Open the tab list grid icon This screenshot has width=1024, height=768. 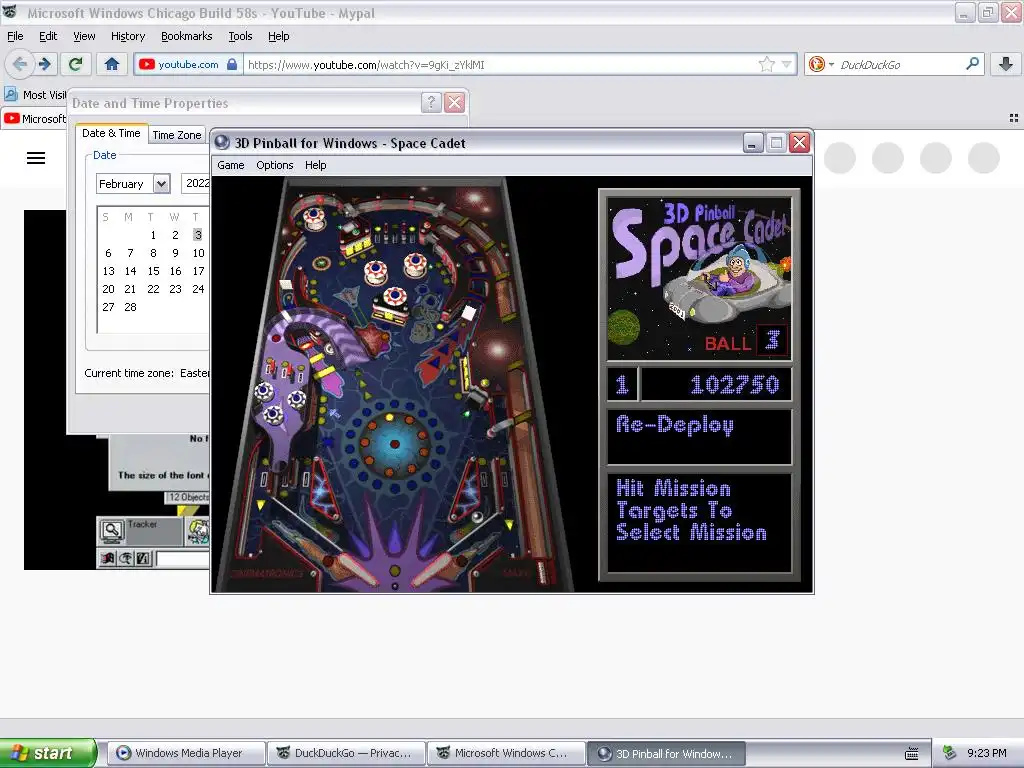coord(1014,118)
